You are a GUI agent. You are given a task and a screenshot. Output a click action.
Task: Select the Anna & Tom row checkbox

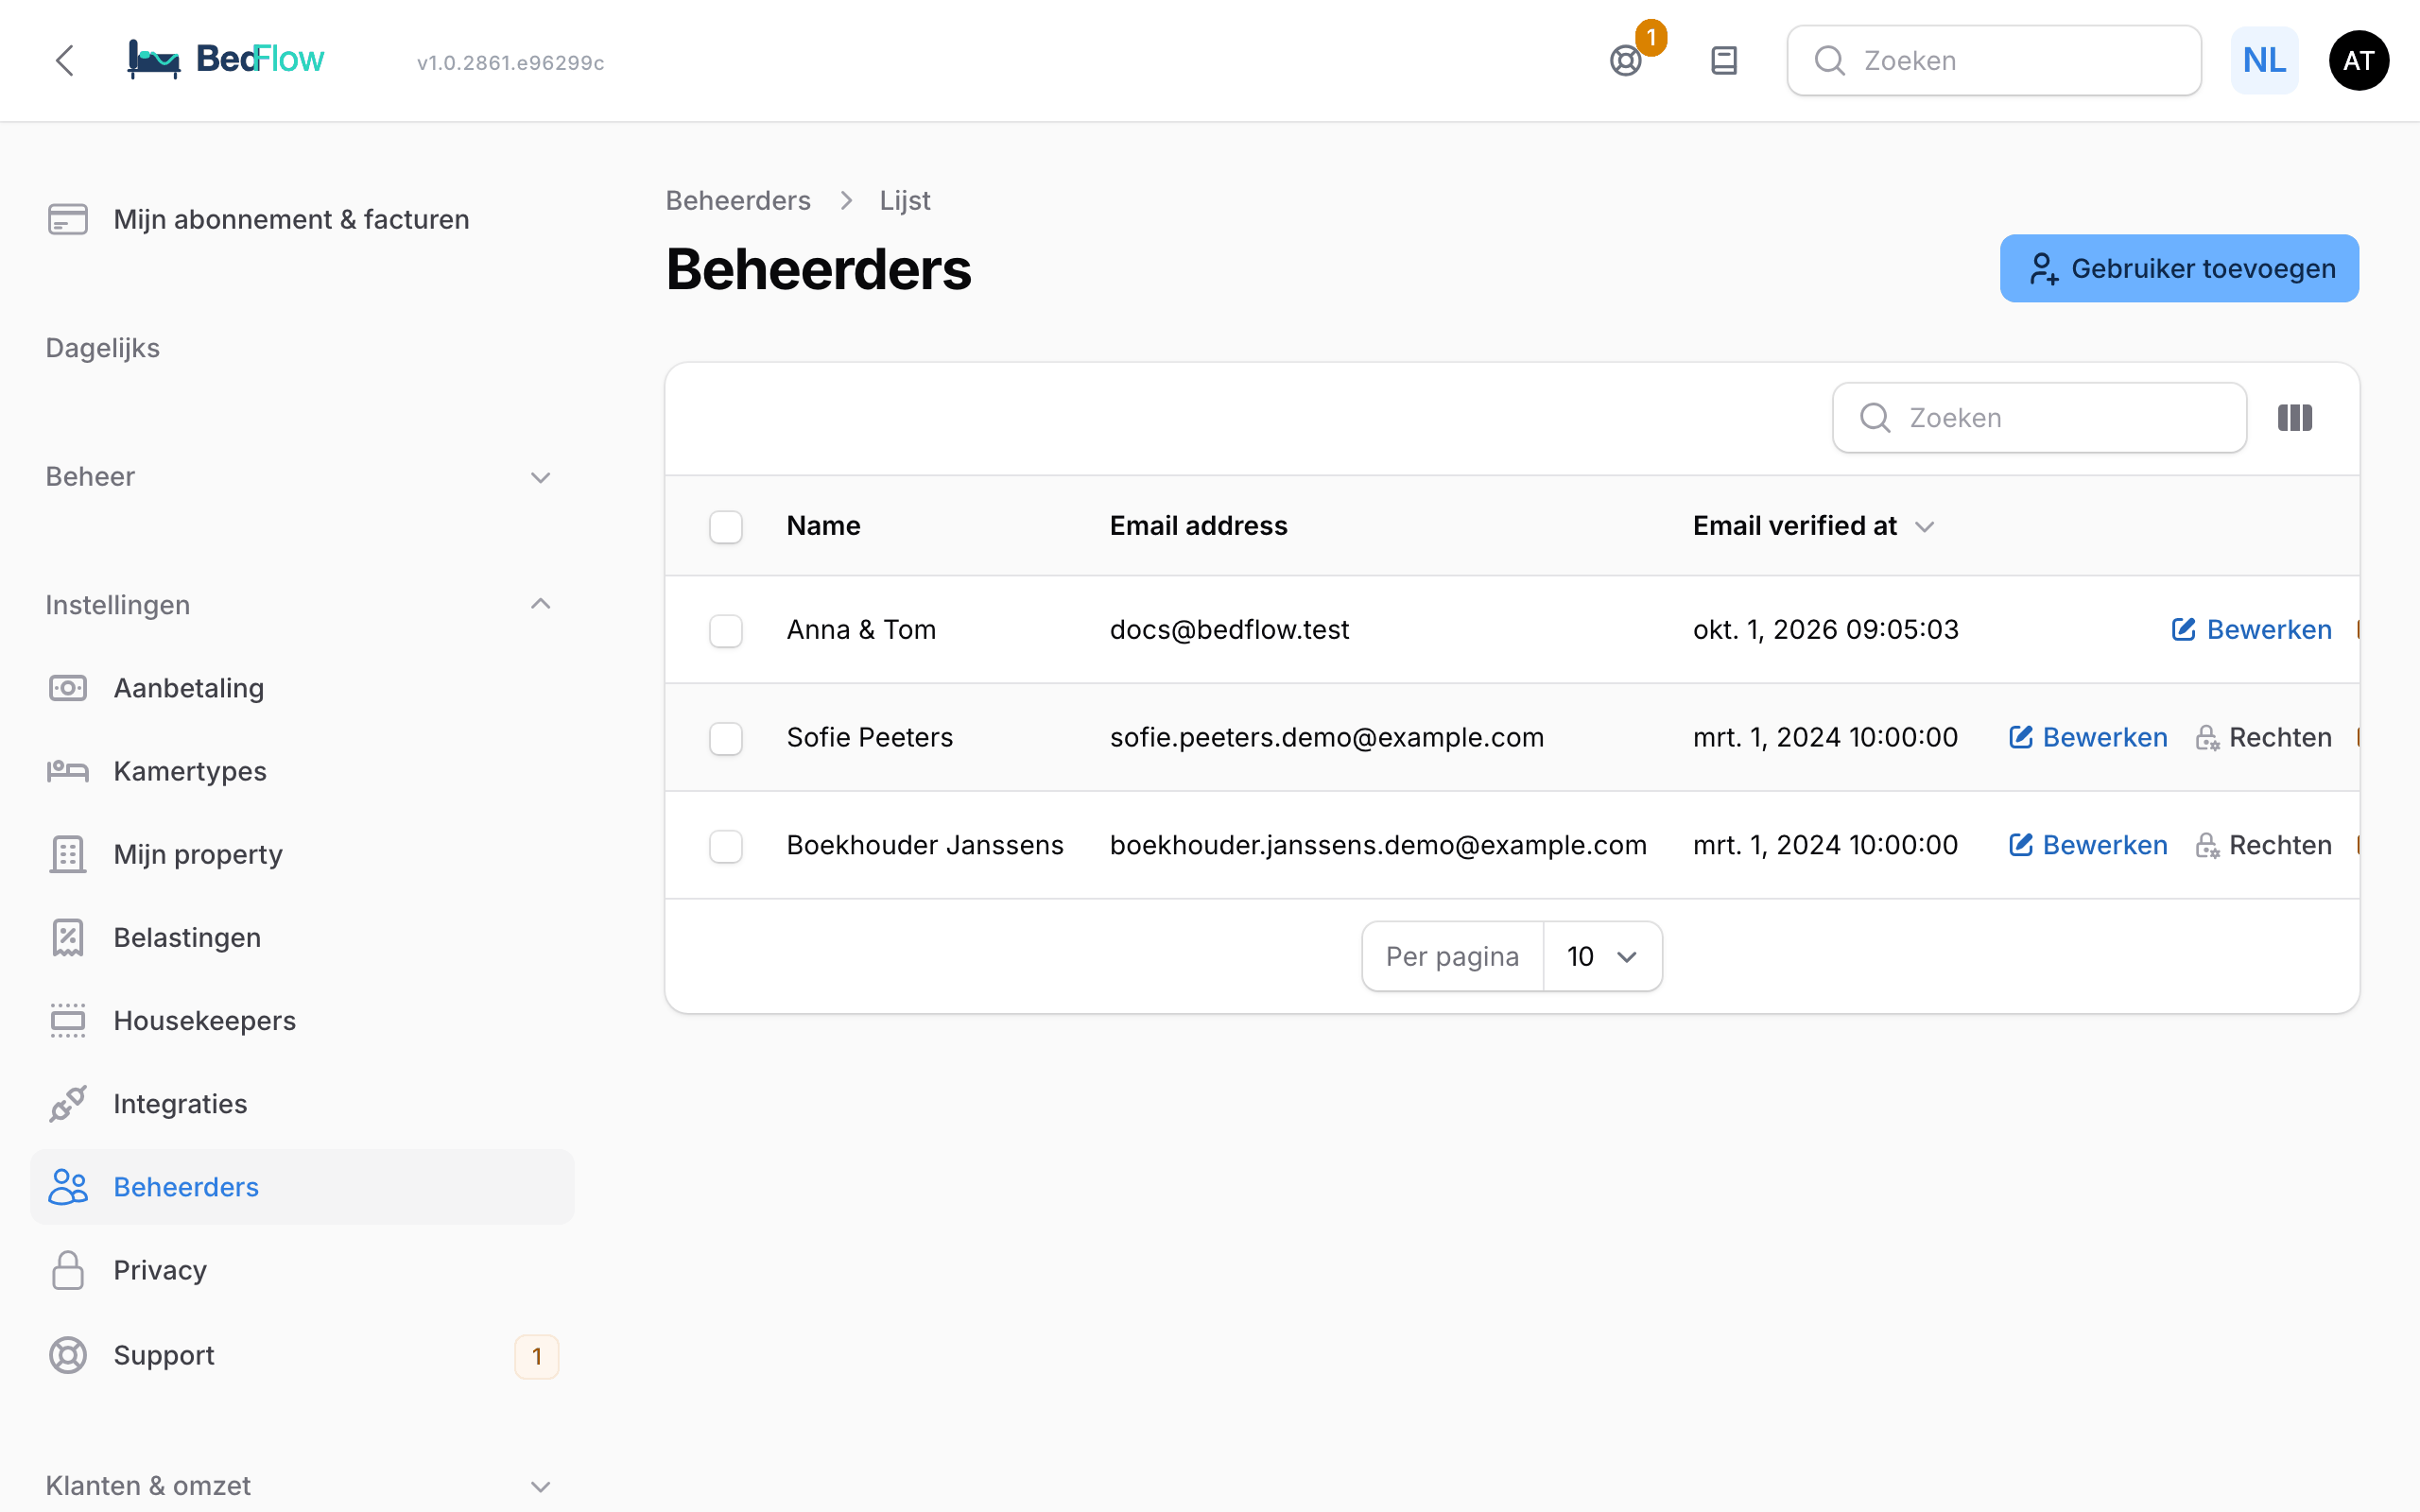coord(726,630)
